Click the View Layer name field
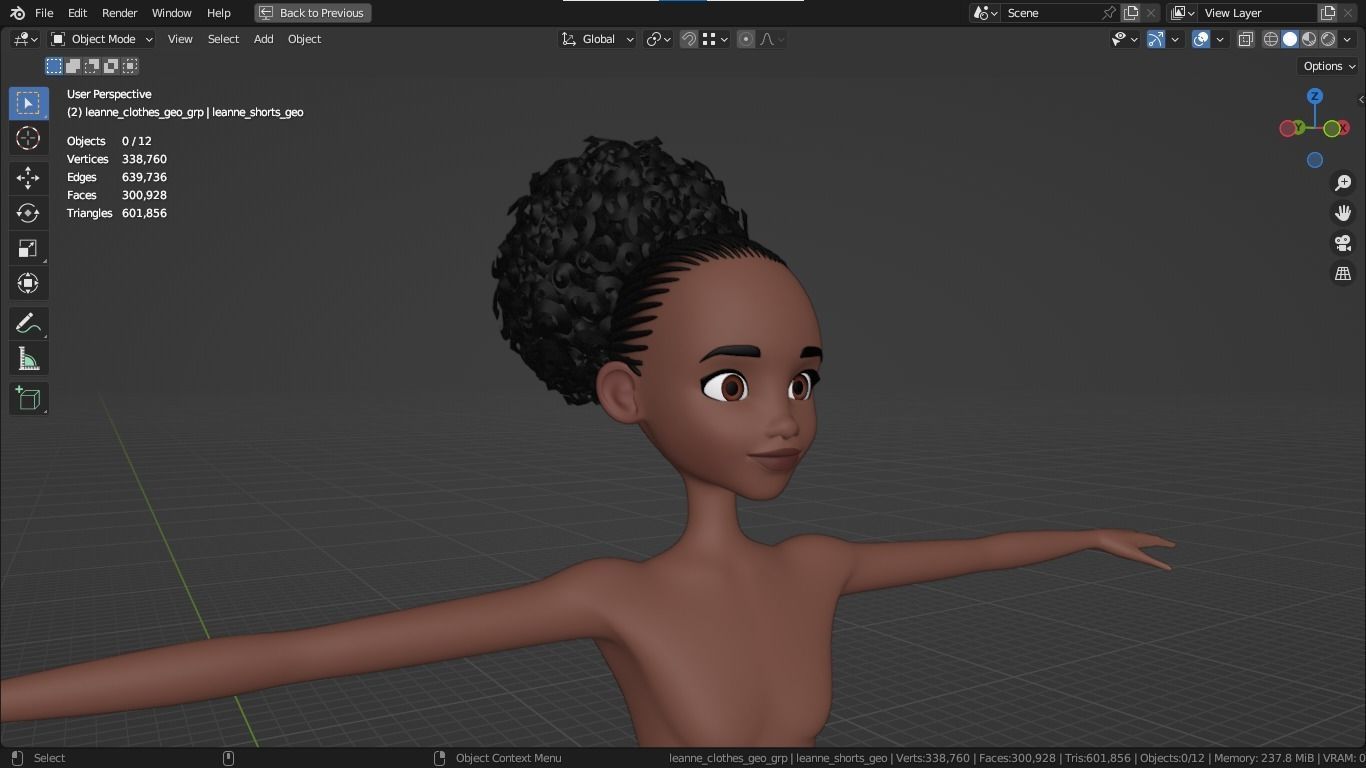 point(1259,13)
